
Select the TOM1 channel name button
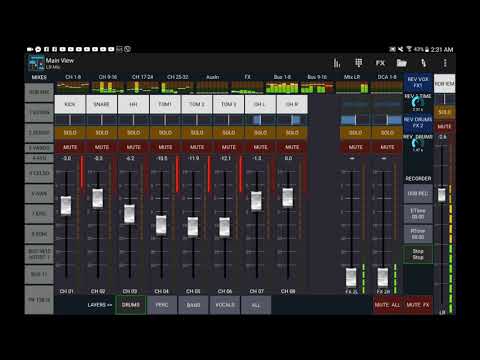165,104
